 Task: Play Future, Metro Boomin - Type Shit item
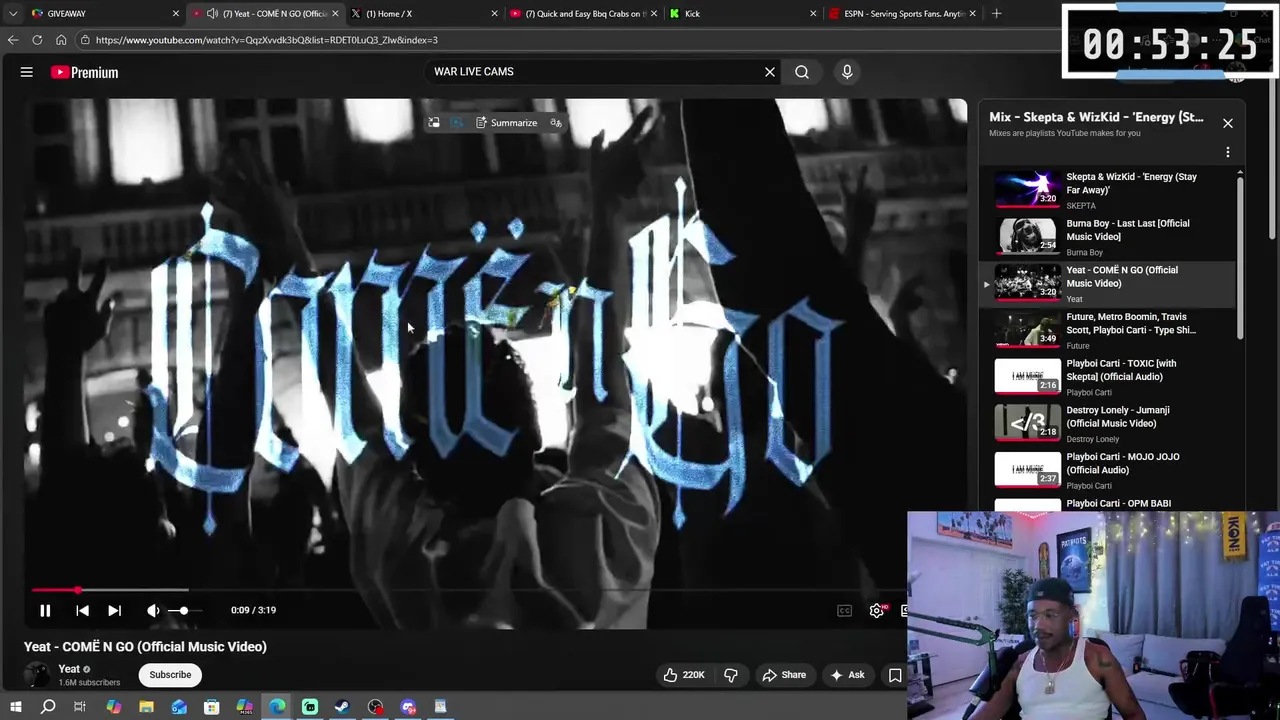click(x=1108, y=330)
